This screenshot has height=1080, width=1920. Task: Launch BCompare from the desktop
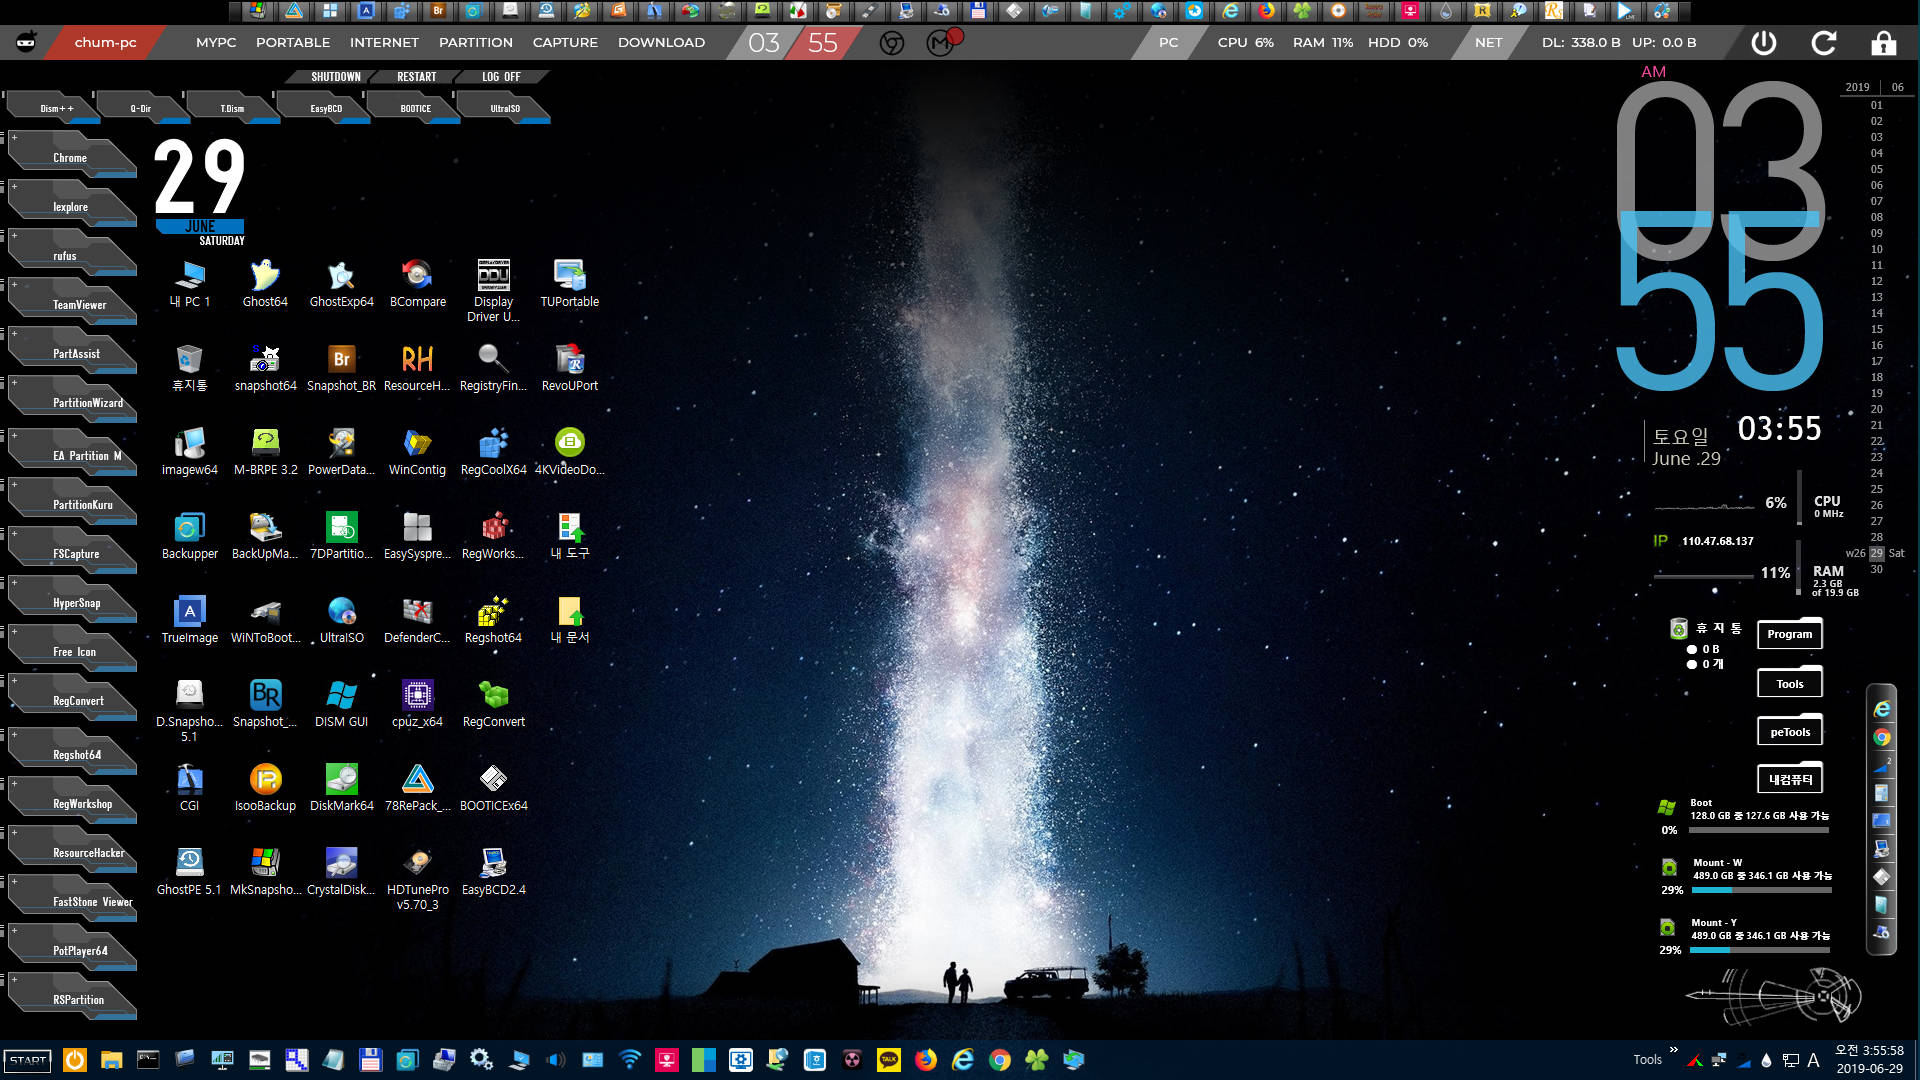(417, 284)
